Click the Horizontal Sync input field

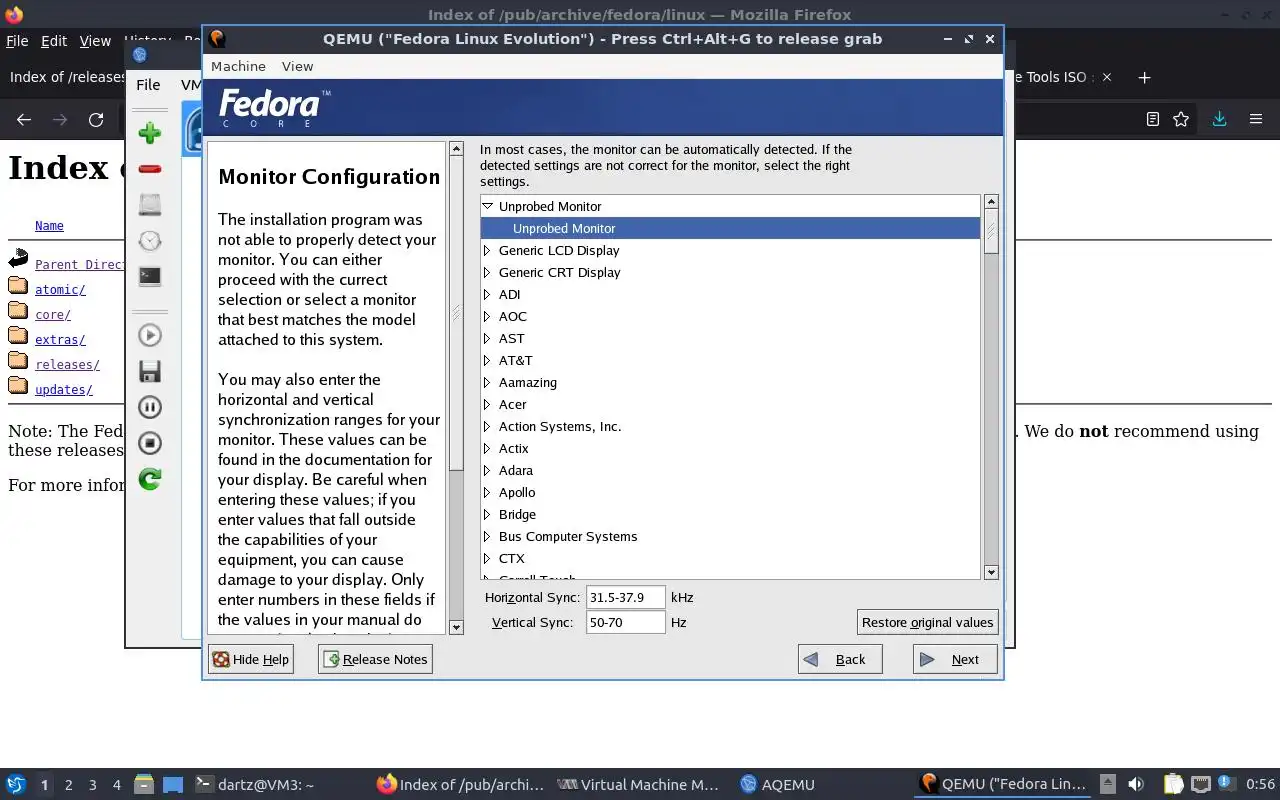626,597
